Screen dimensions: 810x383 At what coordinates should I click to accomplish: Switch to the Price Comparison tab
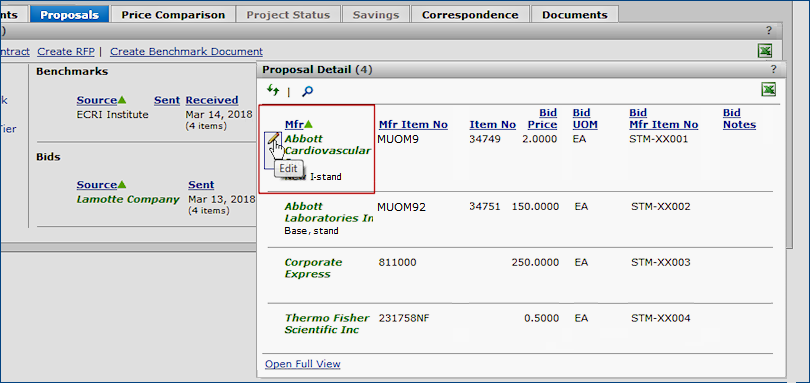click(x=173, y=14)
